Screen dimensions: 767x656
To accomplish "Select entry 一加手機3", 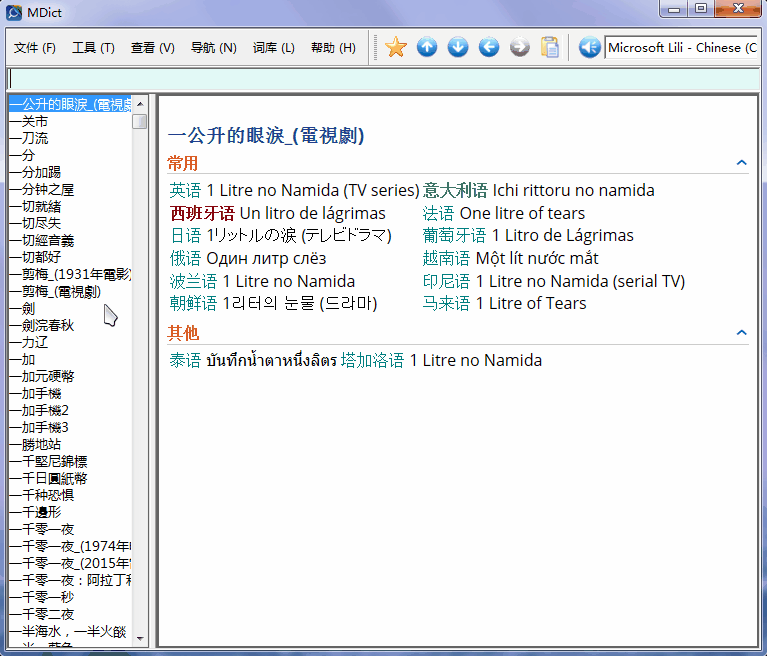I will point(39,427).
